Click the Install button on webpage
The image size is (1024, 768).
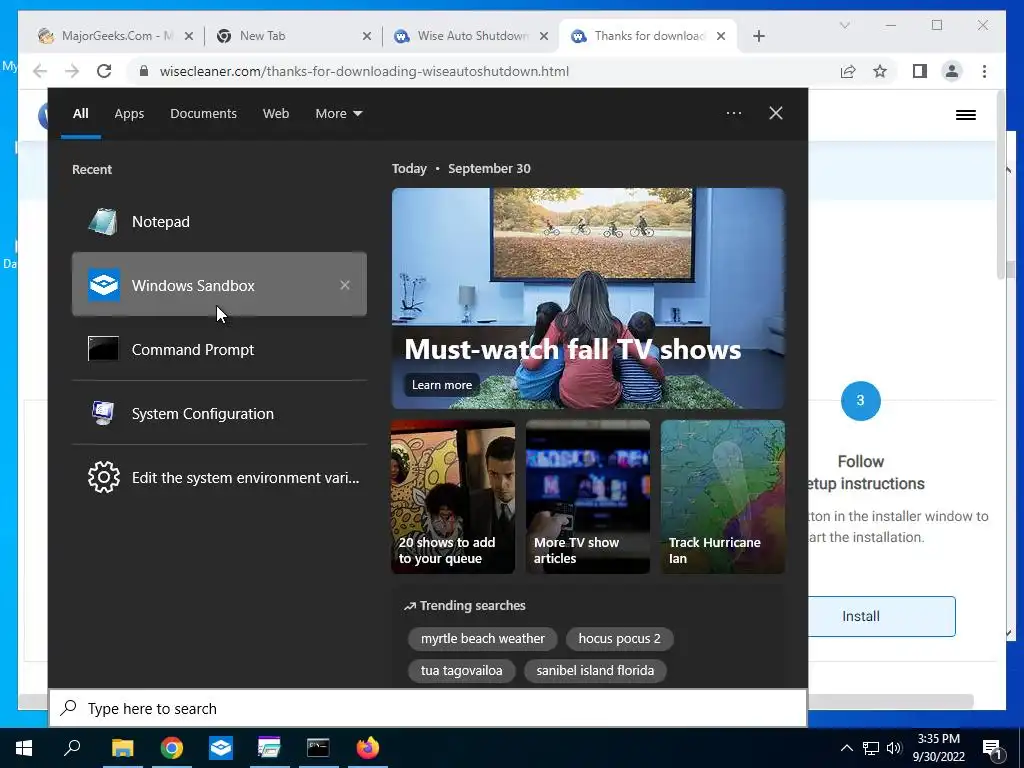click(x=882, y=616)
